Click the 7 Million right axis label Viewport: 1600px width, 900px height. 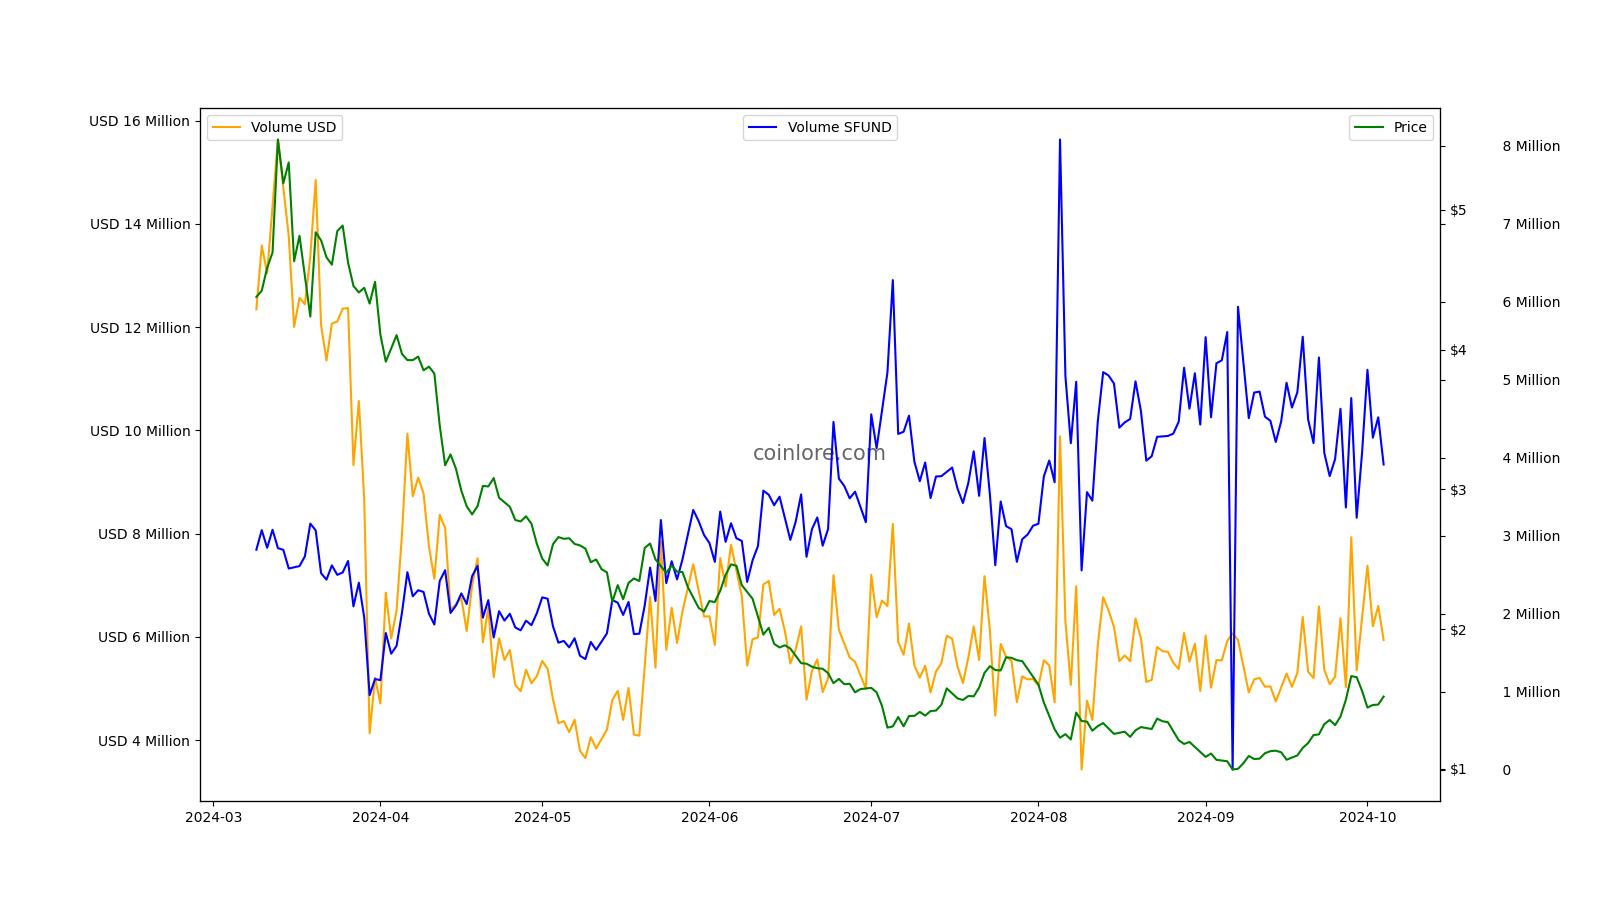click(x=1531, y=224)
